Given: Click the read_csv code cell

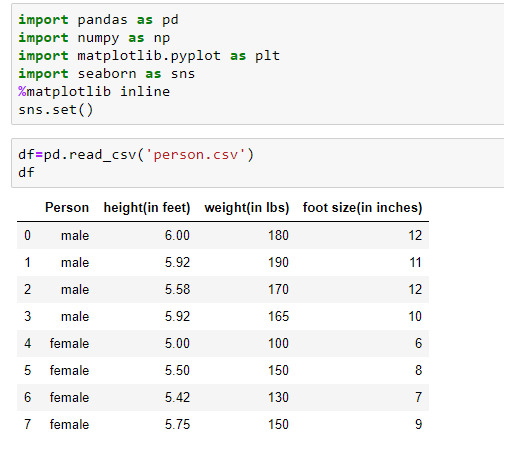Looking at the screenshot, I should click(x=258, y=163).
